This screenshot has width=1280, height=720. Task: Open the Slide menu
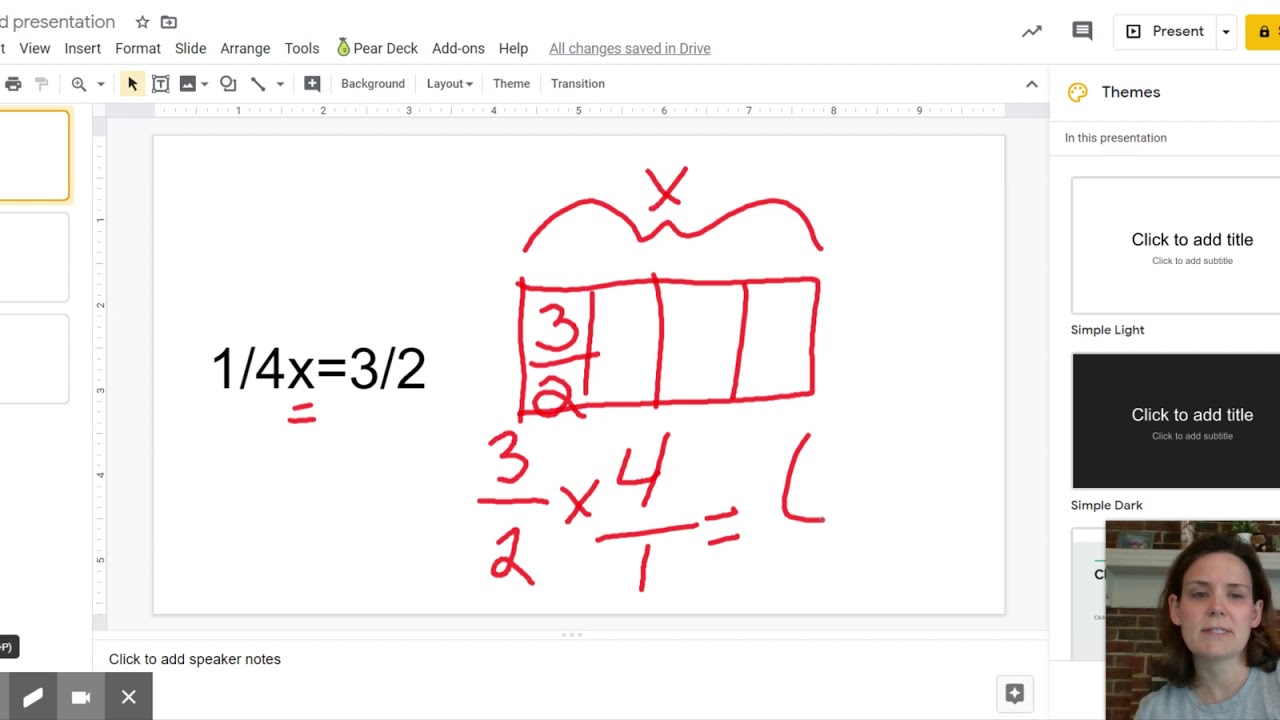(190, 48)
